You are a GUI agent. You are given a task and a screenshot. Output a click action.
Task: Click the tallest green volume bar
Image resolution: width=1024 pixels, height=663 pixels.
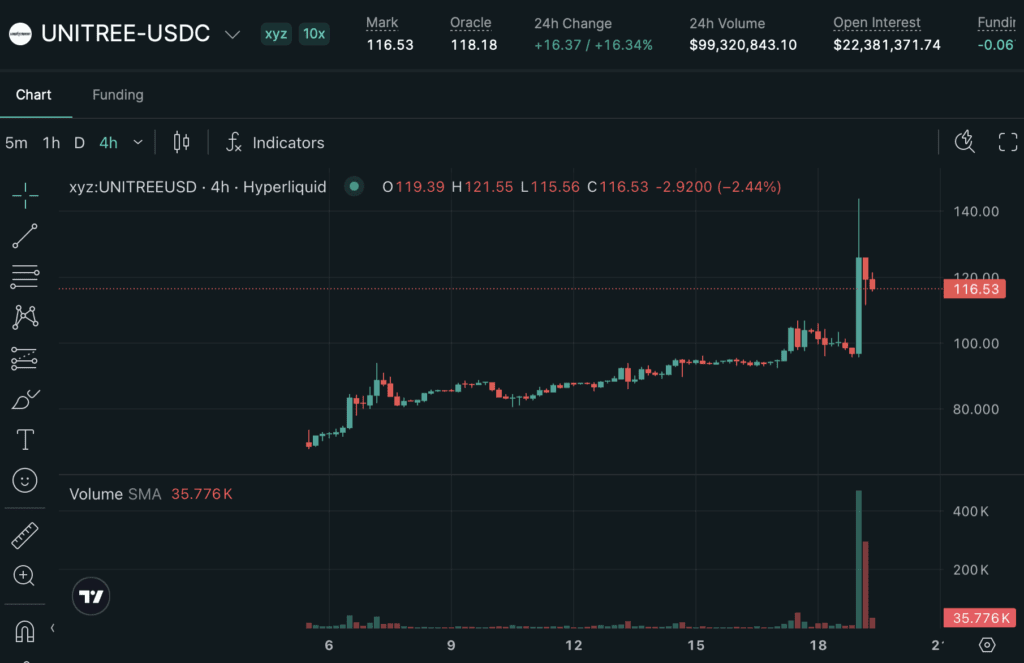tap(859, 559)
